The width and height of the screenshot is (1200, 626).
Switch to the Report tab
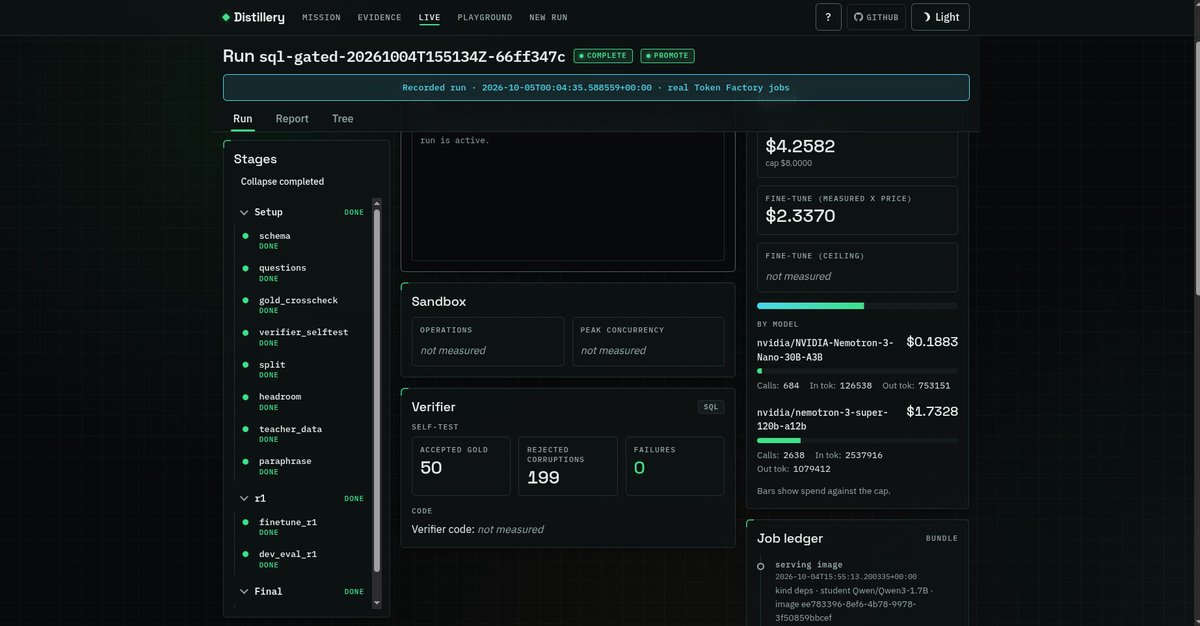click(x=292, y=119)
